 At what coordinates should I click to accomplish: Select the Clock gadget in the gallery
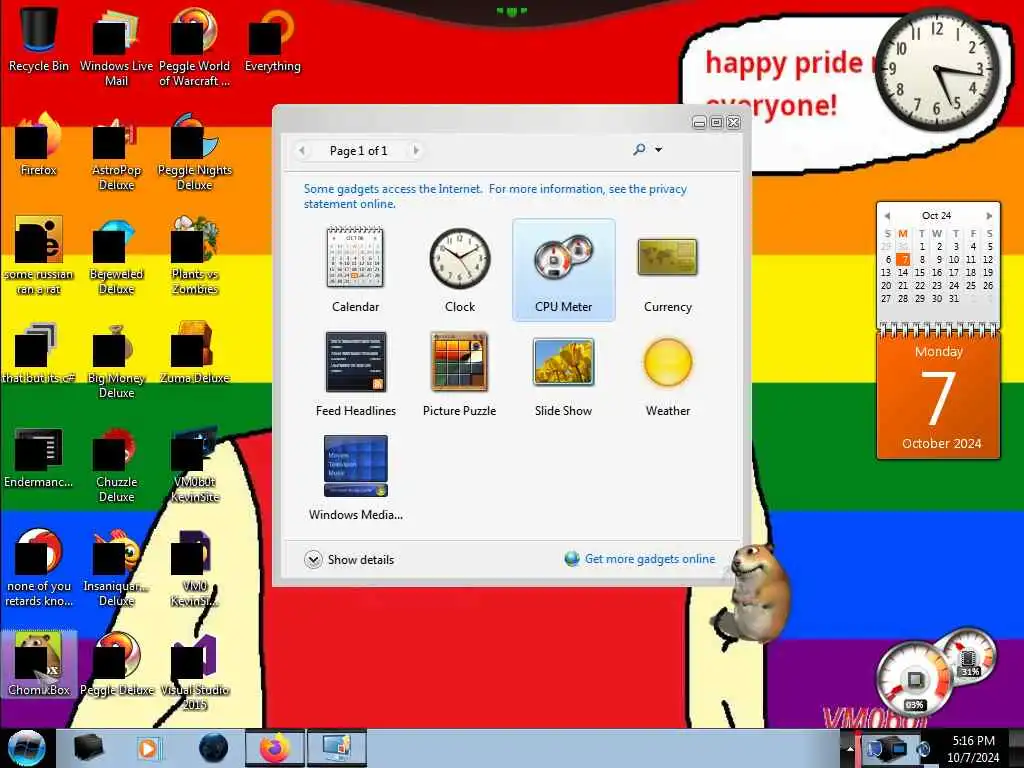(460, 269)
